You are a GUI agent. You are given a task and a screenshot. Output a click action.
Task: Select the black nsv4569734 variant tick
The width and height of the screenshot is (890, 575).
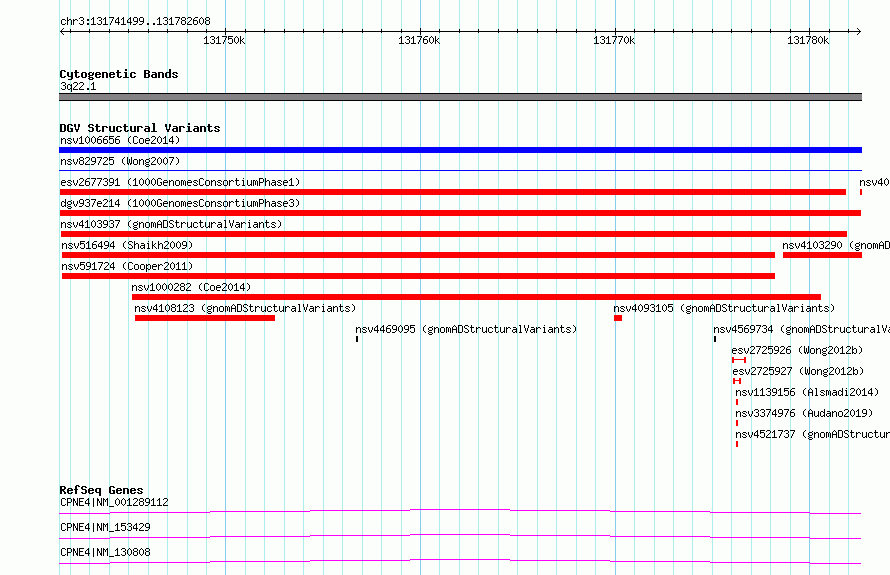click(x=715, y=339)
